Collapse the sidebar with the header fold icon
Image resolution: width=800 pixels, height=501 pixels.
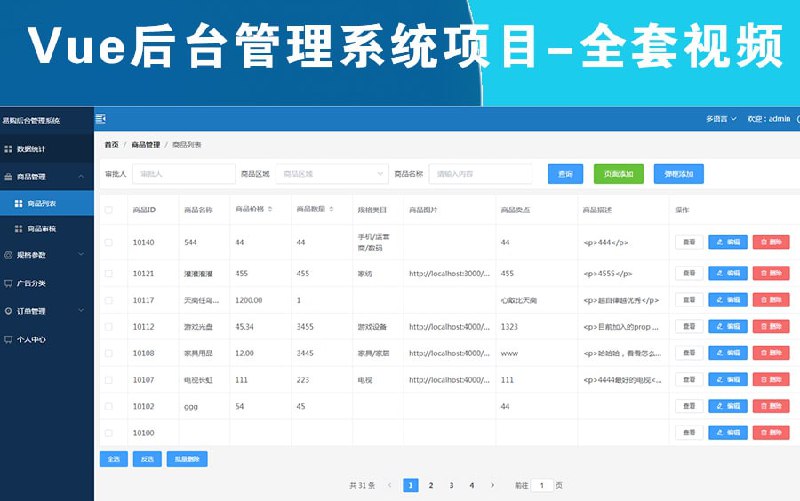(101, 119)
